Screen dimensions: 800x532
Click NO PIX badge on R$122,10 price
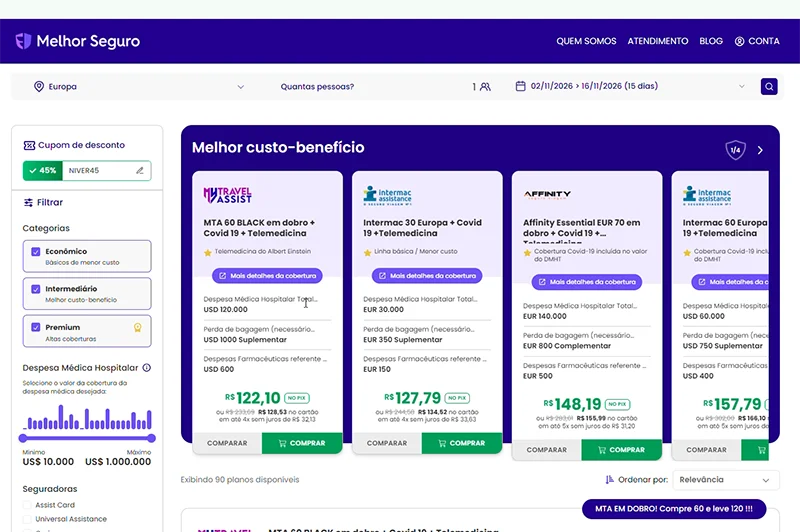(296, 398)
